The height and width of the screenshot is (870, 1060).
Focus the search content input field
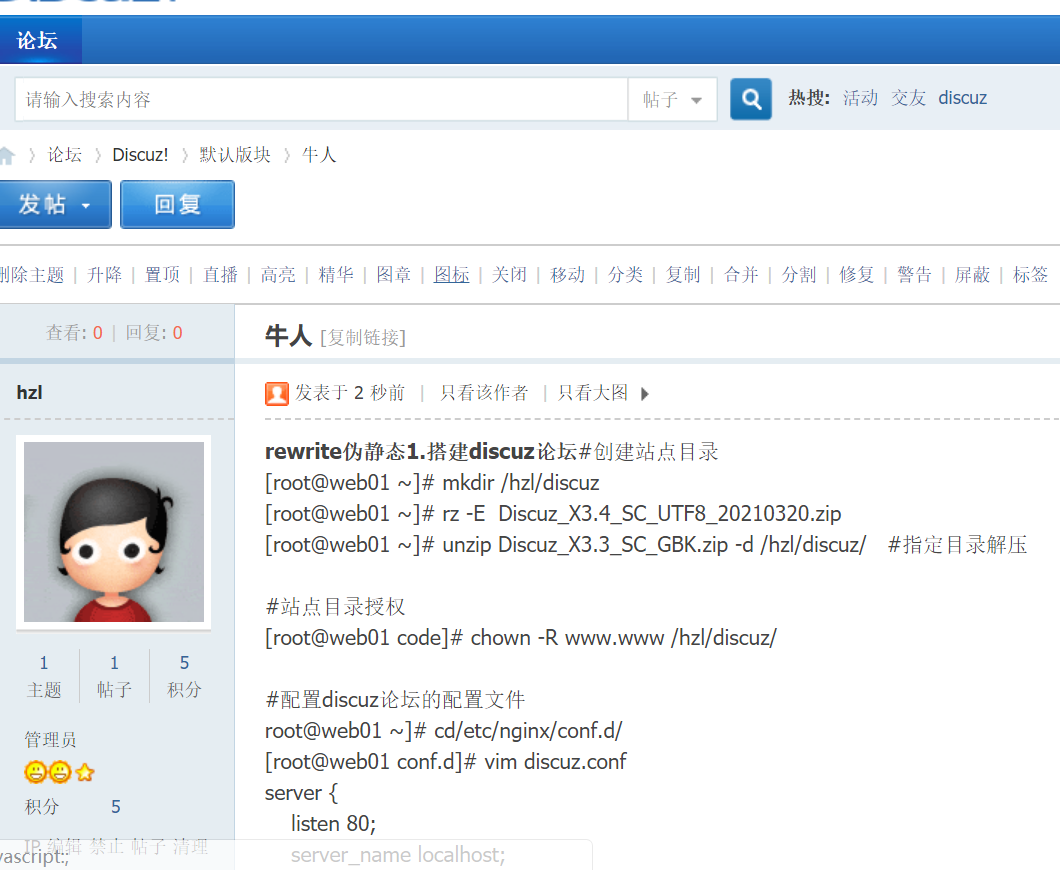[x=322, y=99]
